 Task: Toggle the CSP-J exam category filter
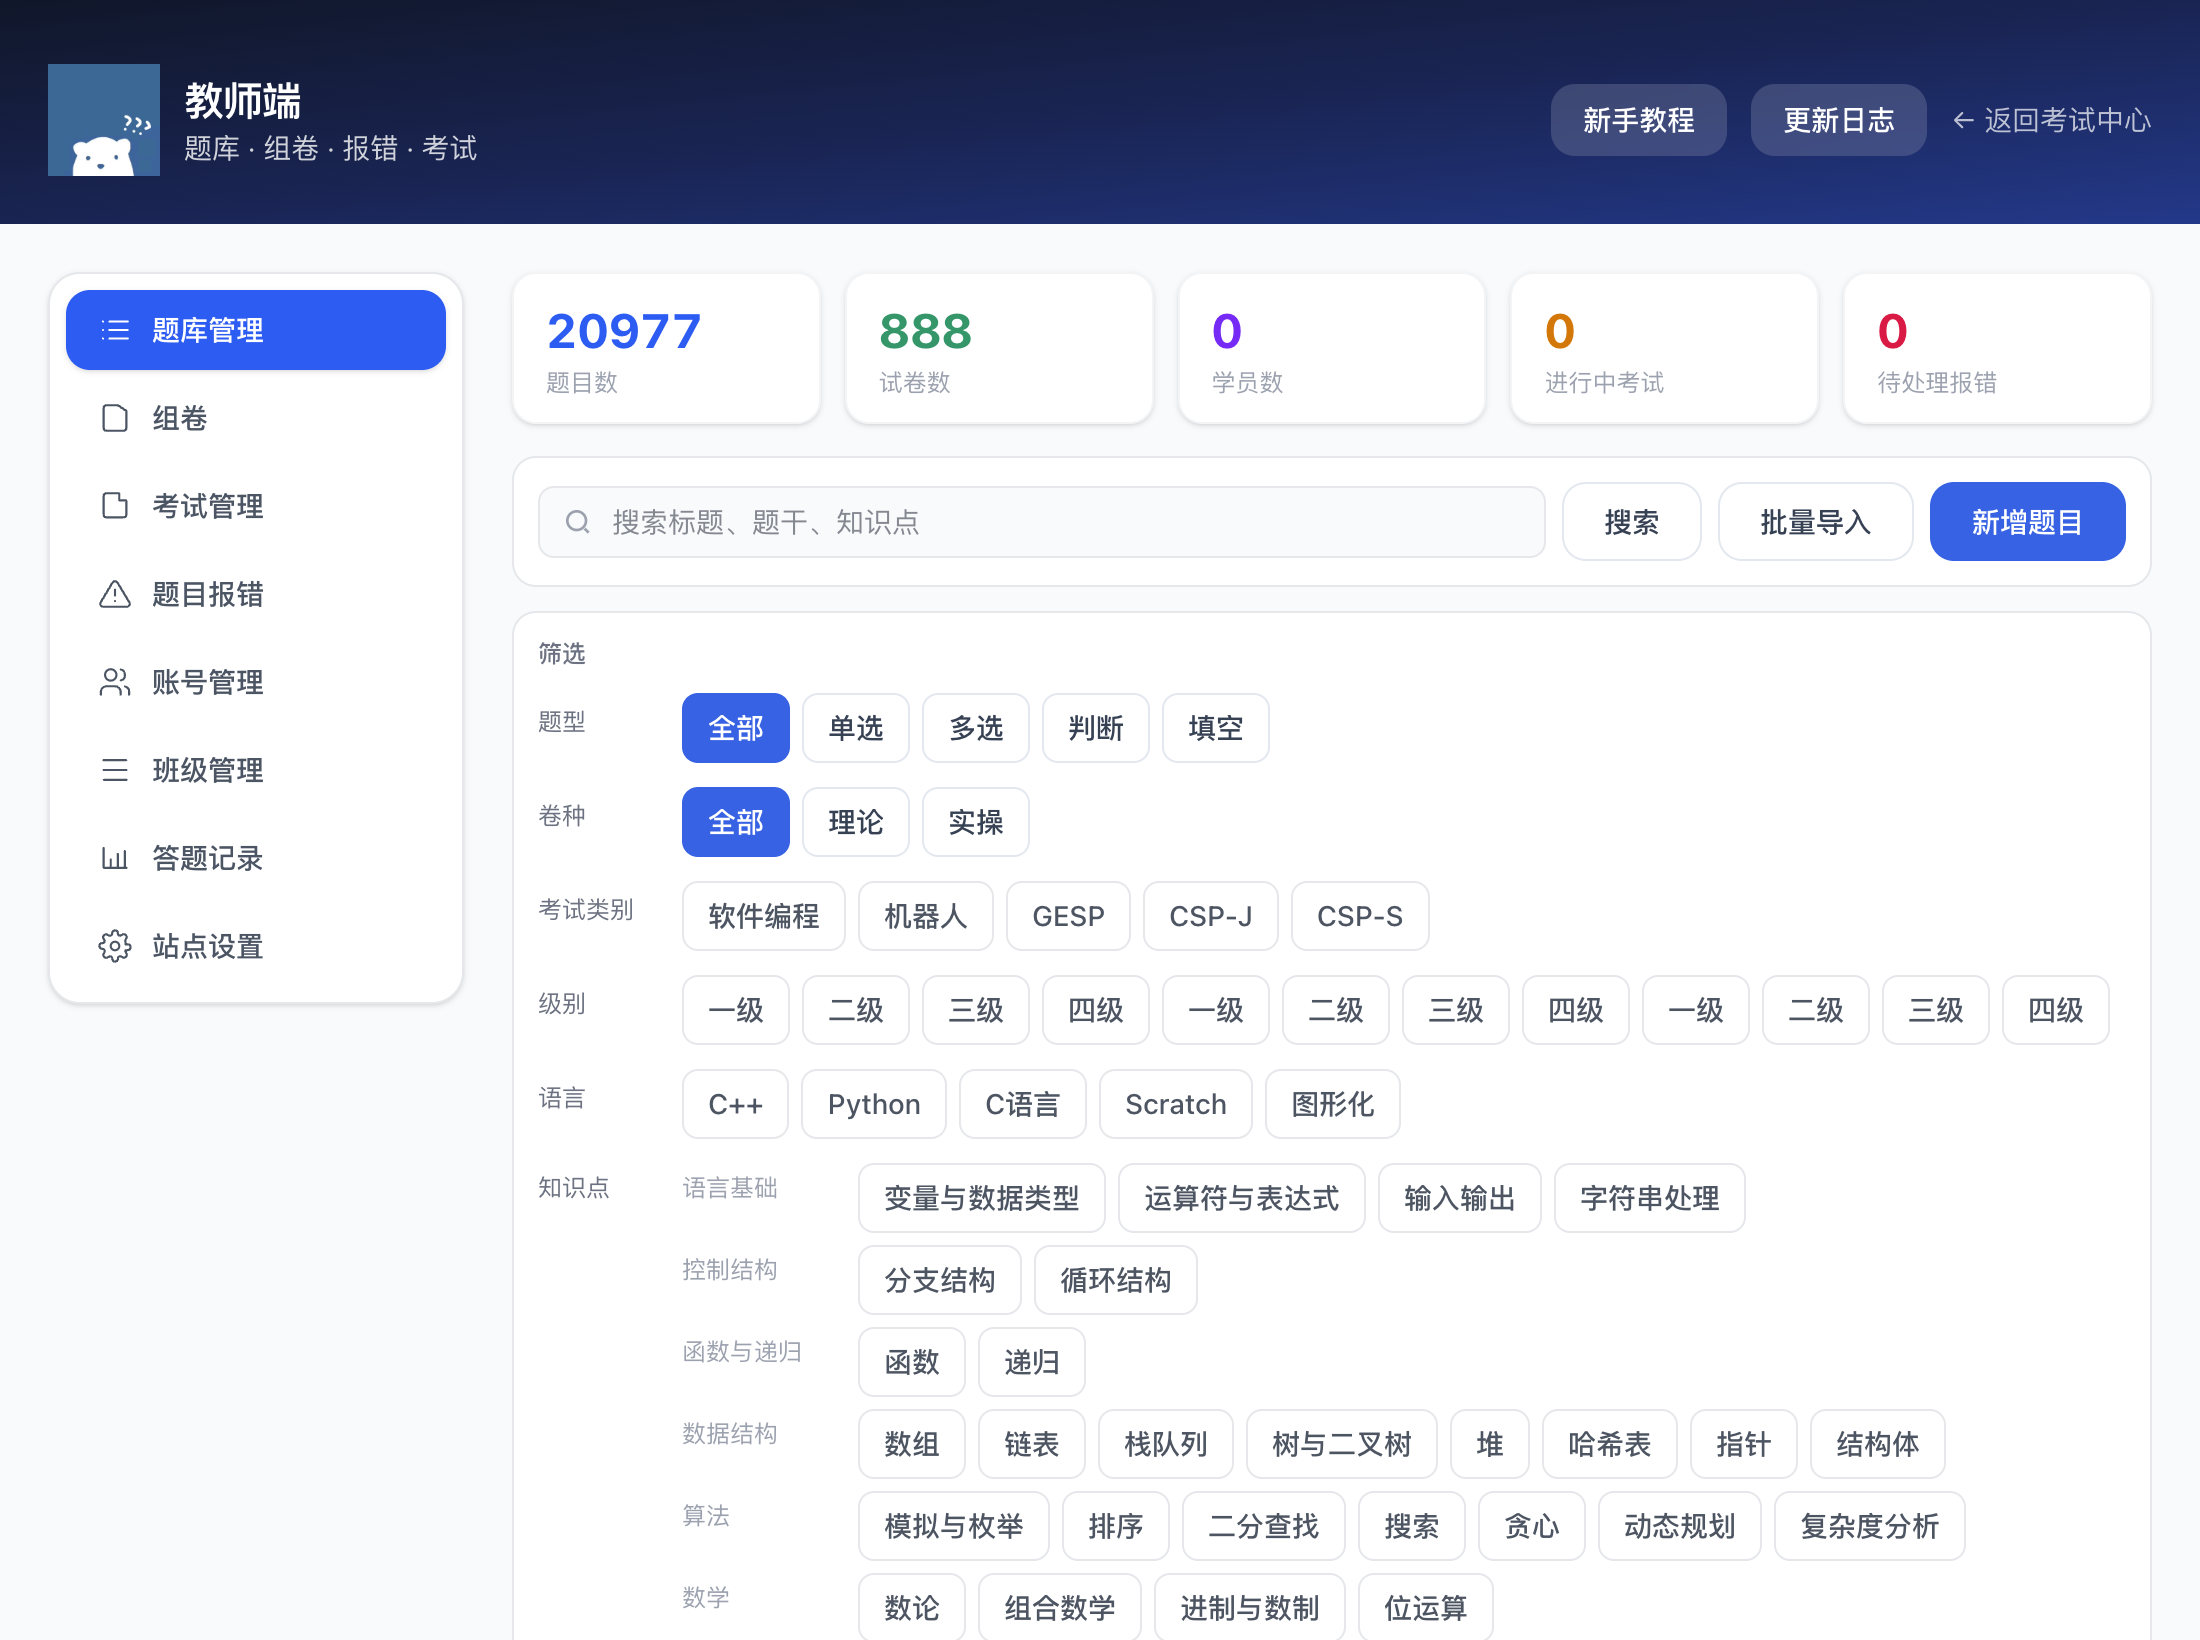pyautogui.click(x=1211, y=916)
